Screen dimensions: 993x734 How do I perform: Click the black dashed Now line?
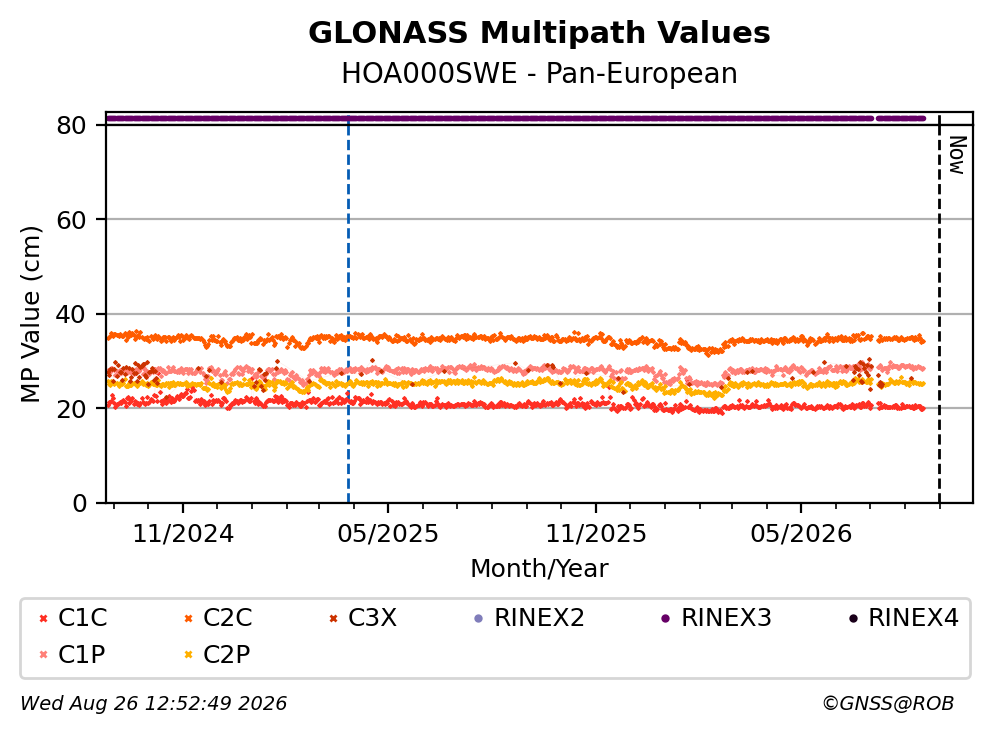[939, 310]
